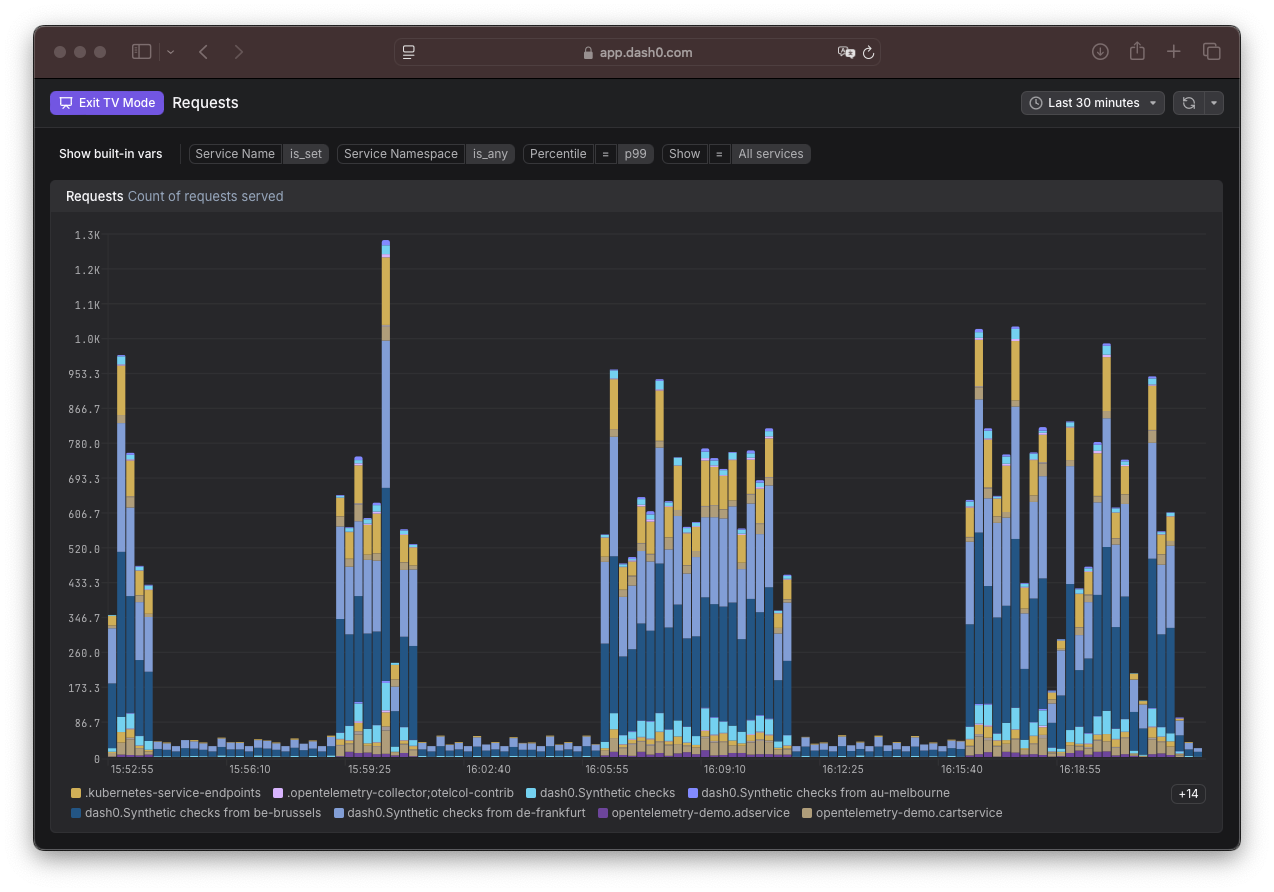Click the translate icon in address bar
The height and width of the screenshot is (892, 1274).
846,53
